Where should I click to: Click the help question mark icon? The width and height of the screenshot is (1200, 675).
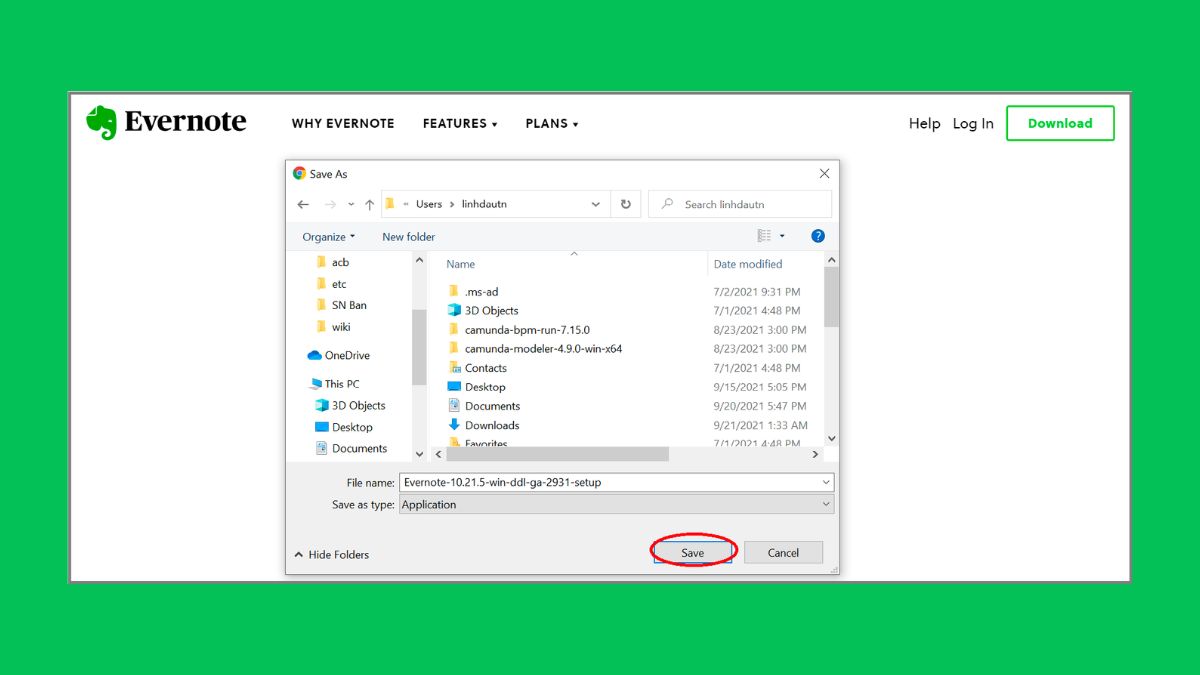(x=817, y=236)
